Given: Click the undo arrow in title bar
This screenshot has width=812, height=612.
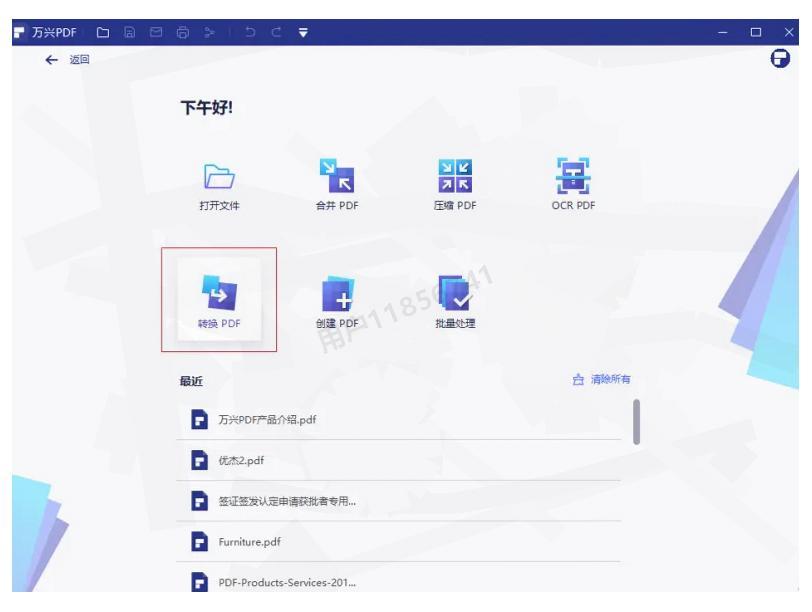Looking at the screenshot, I should click(x=250, y=33).
